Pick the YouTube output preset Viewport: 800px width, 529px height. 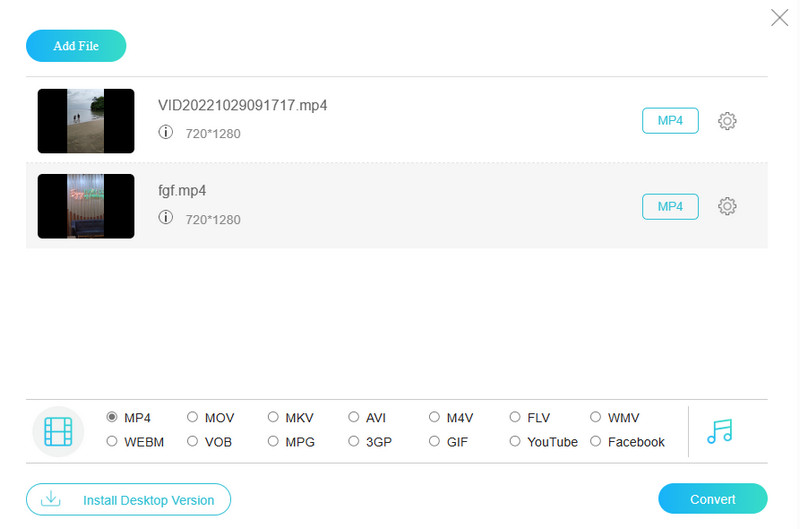[x=516, y=441]
